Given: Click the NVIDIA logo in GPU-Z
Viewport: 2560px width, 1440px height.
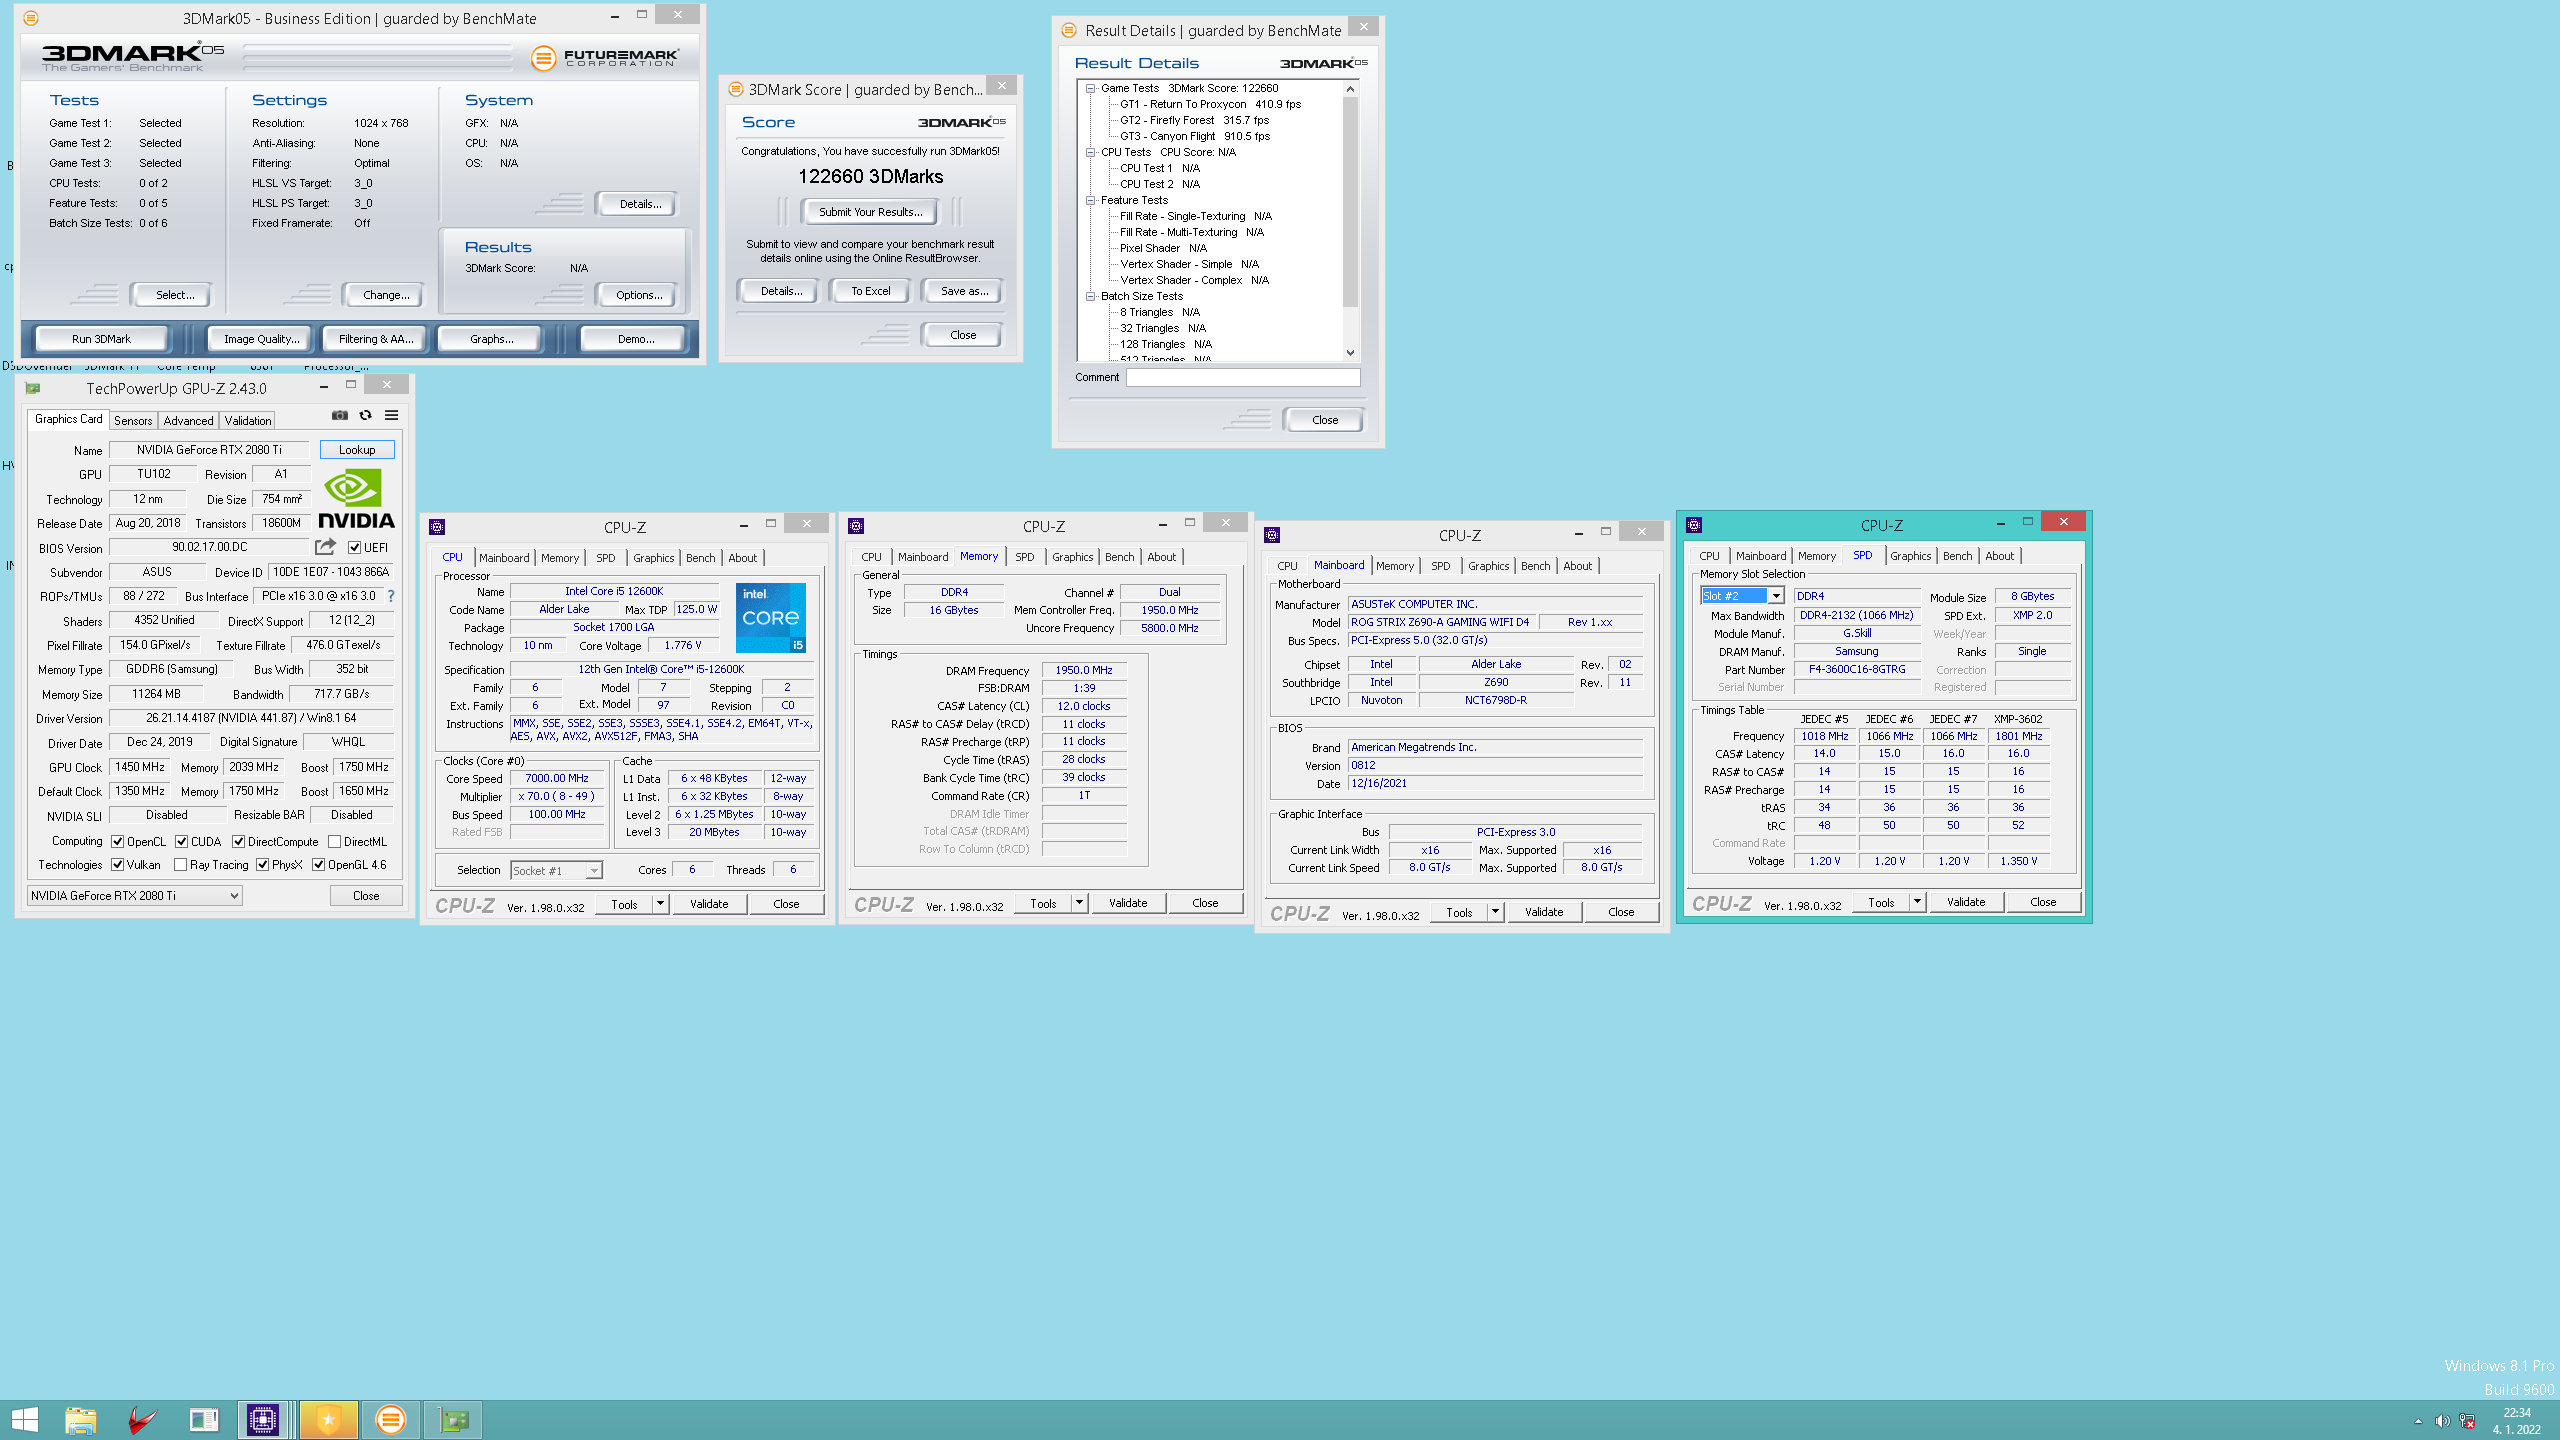Looking at the screenshot, I should tap(356, 499).
